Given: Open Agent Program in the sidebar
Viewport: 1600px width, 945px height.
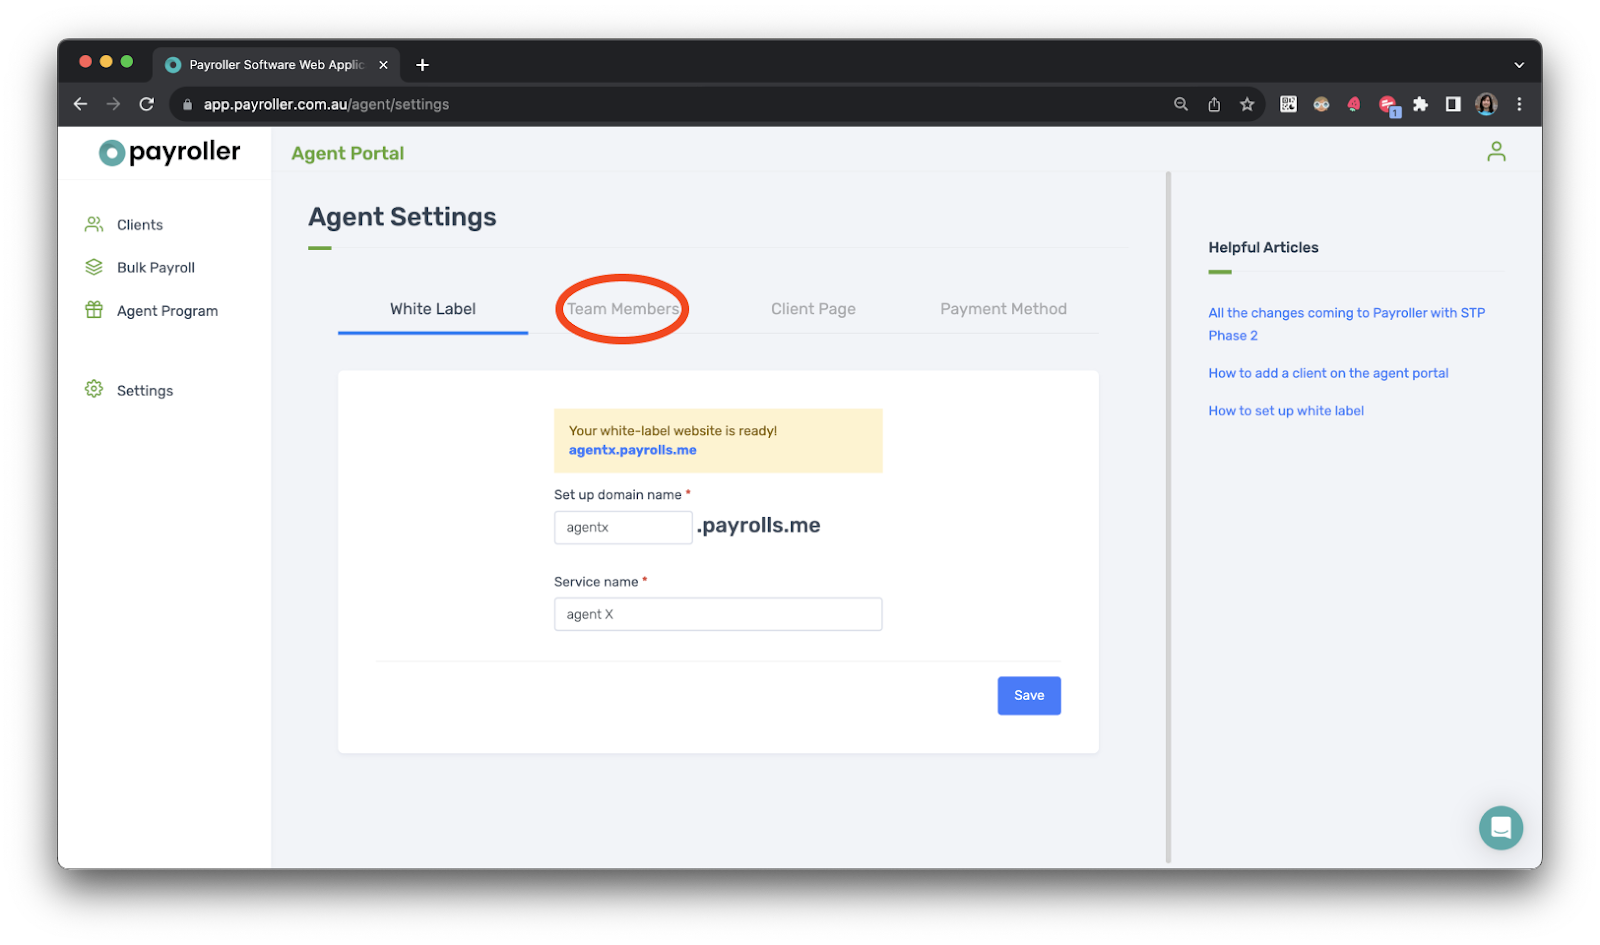Looking at the screenshot, I should click(x=167, y=311).
